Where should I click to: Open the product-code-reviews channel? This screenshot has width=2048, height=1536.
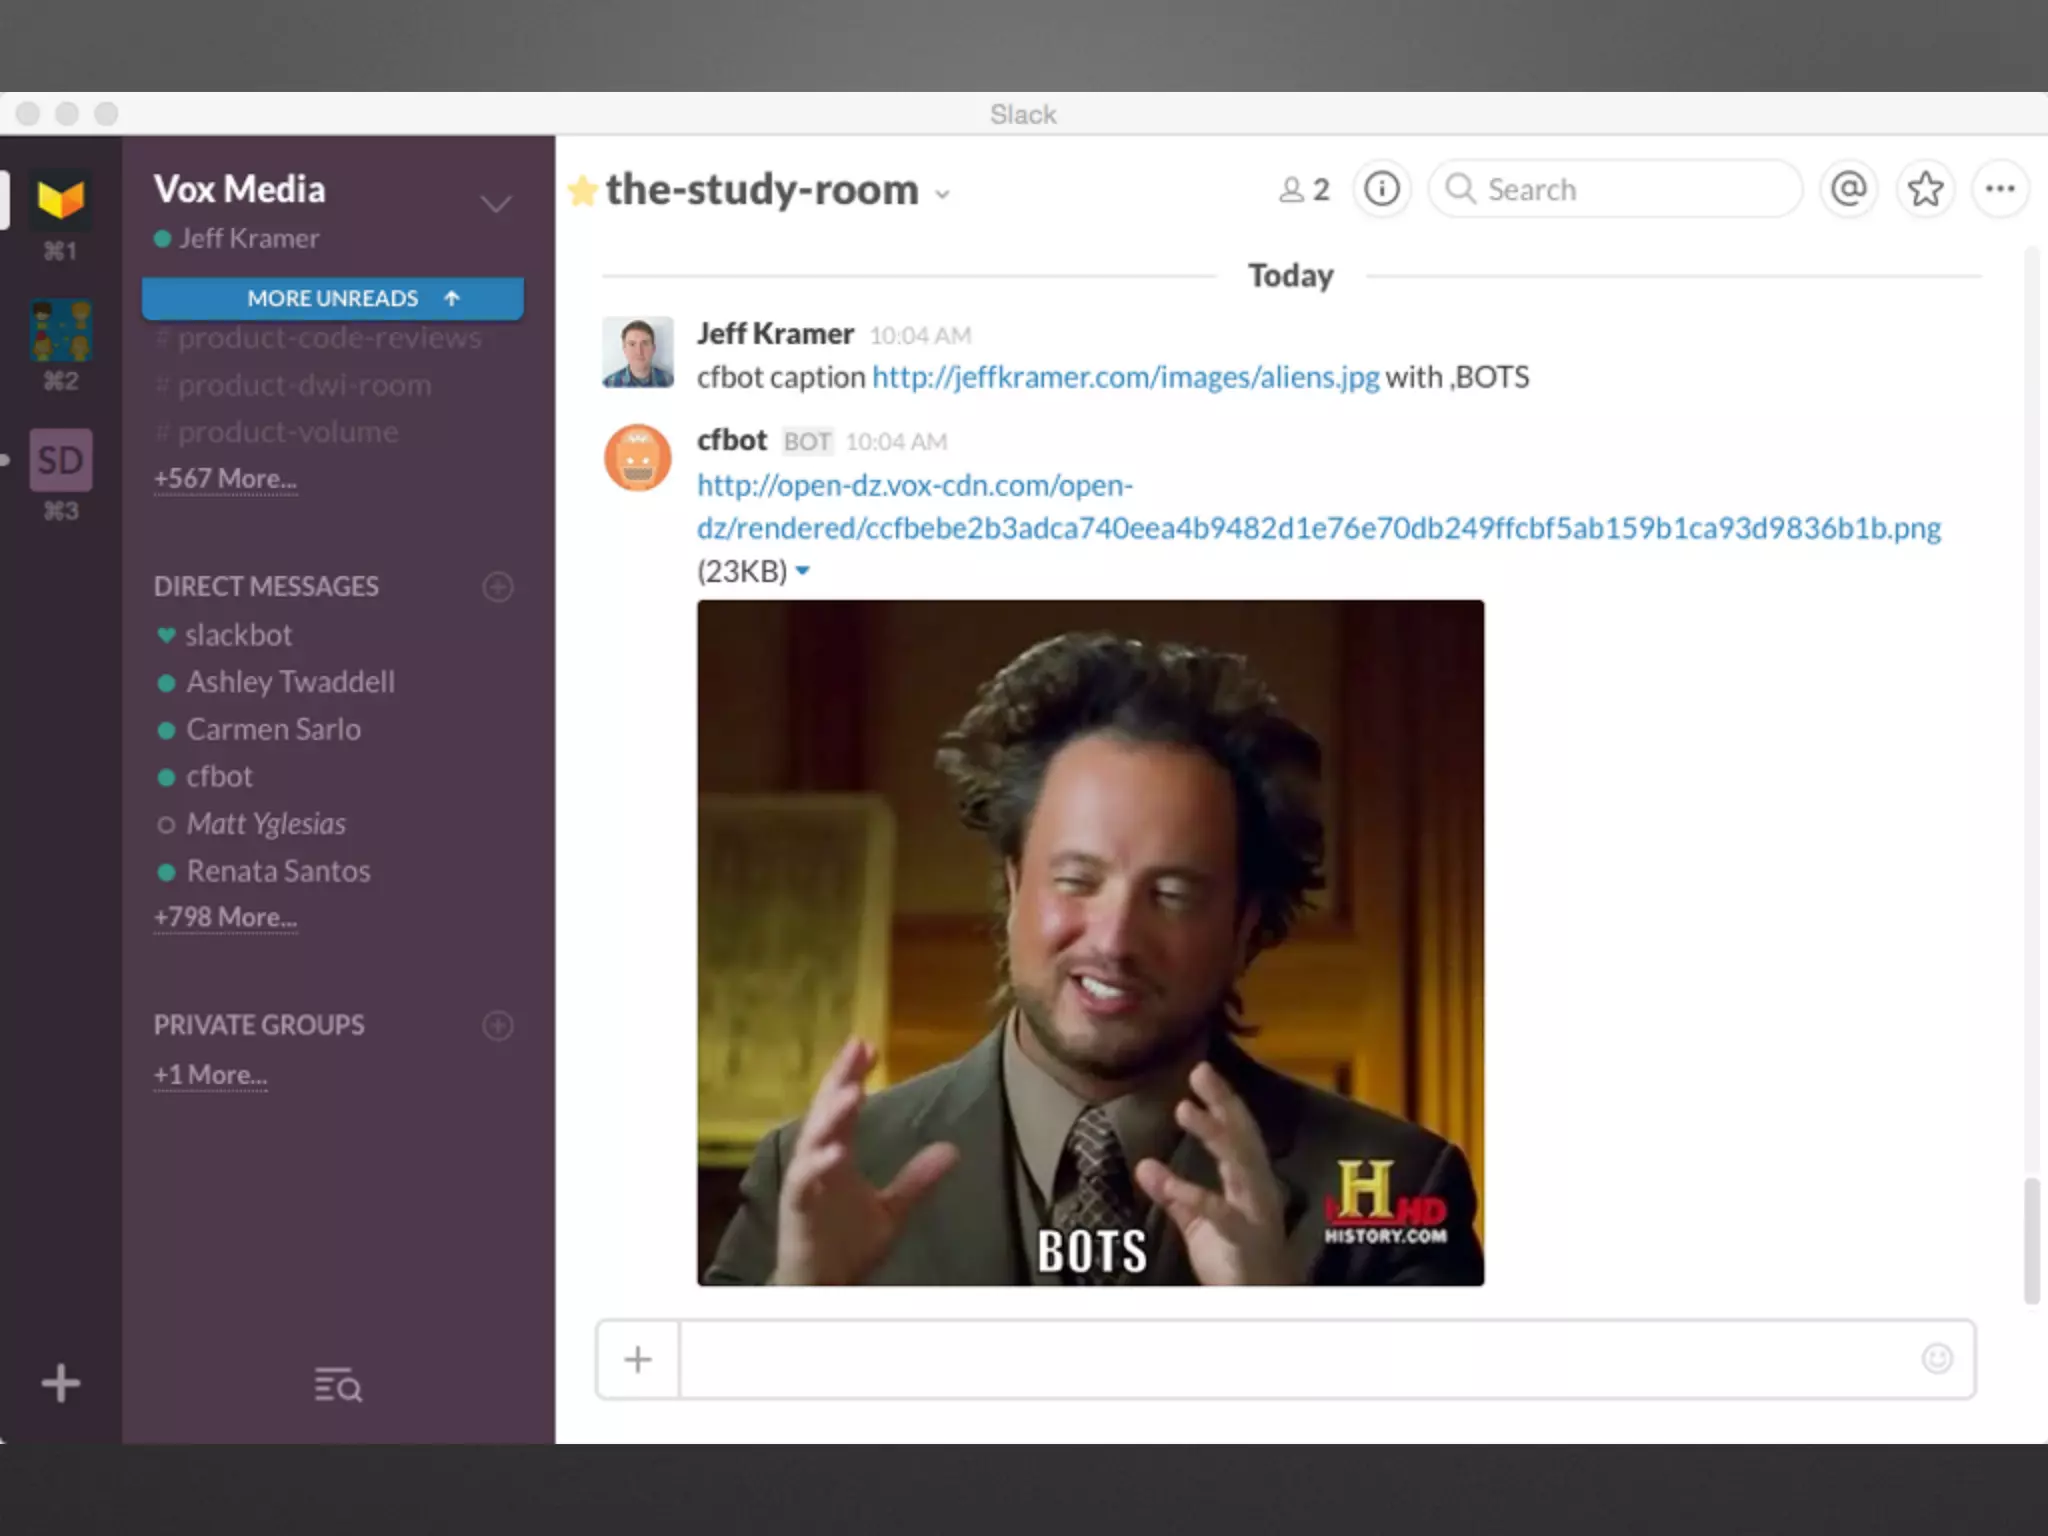click(x=319, y=338)
